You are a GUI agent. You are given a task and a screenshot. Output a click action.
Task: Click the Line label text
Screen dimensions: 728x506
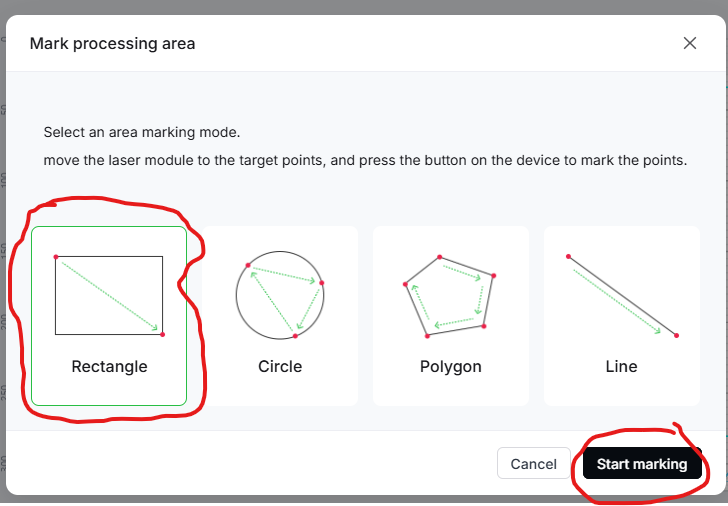click(621, 367)
